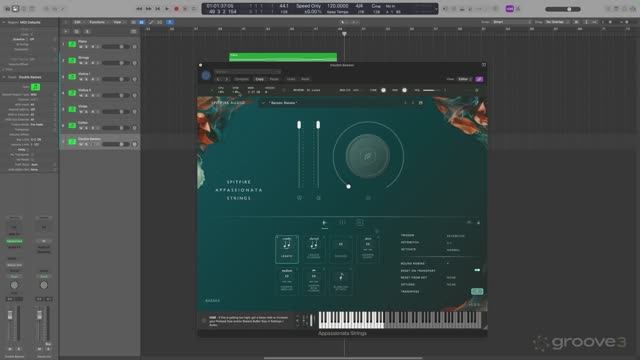
Task: Click Redo in the plugin header
Action: tap(305, 79)
